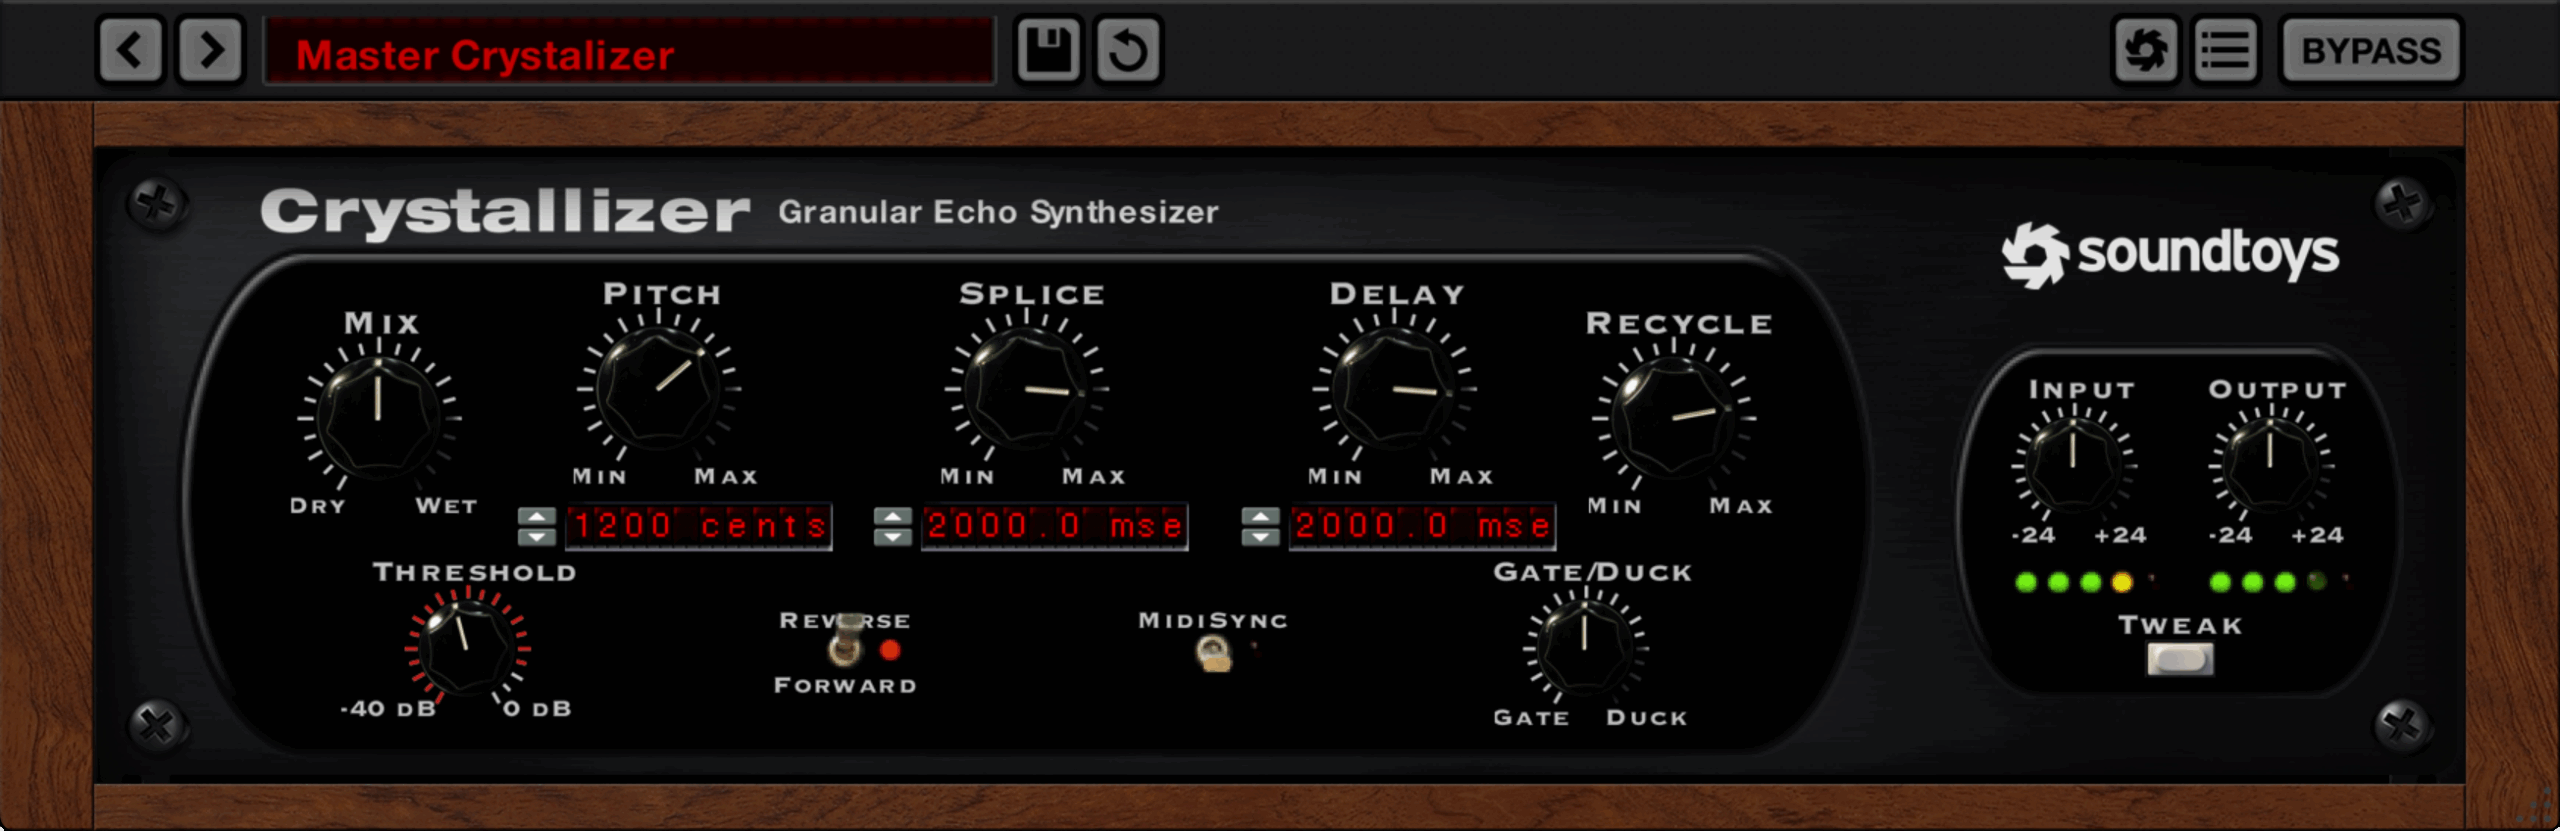The image size is (2560, 831).
Task: Click the Threshold knob
Action: (466, 647)
